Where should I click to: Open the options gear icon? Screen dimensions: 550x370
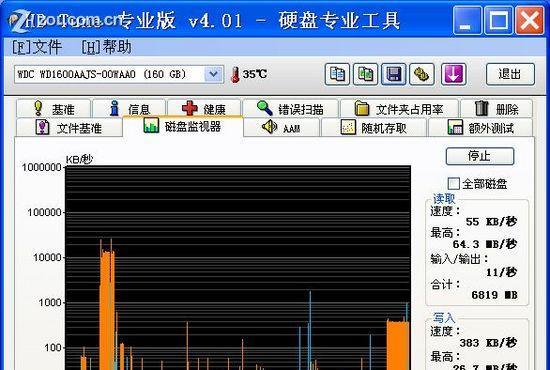tap(422, 74)
